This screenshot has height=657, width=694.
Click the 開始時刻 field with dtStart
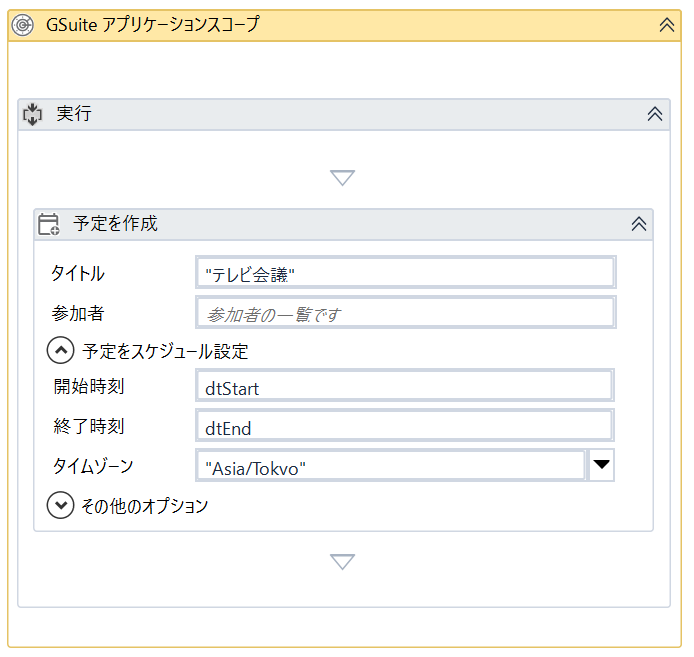(405, 387)
